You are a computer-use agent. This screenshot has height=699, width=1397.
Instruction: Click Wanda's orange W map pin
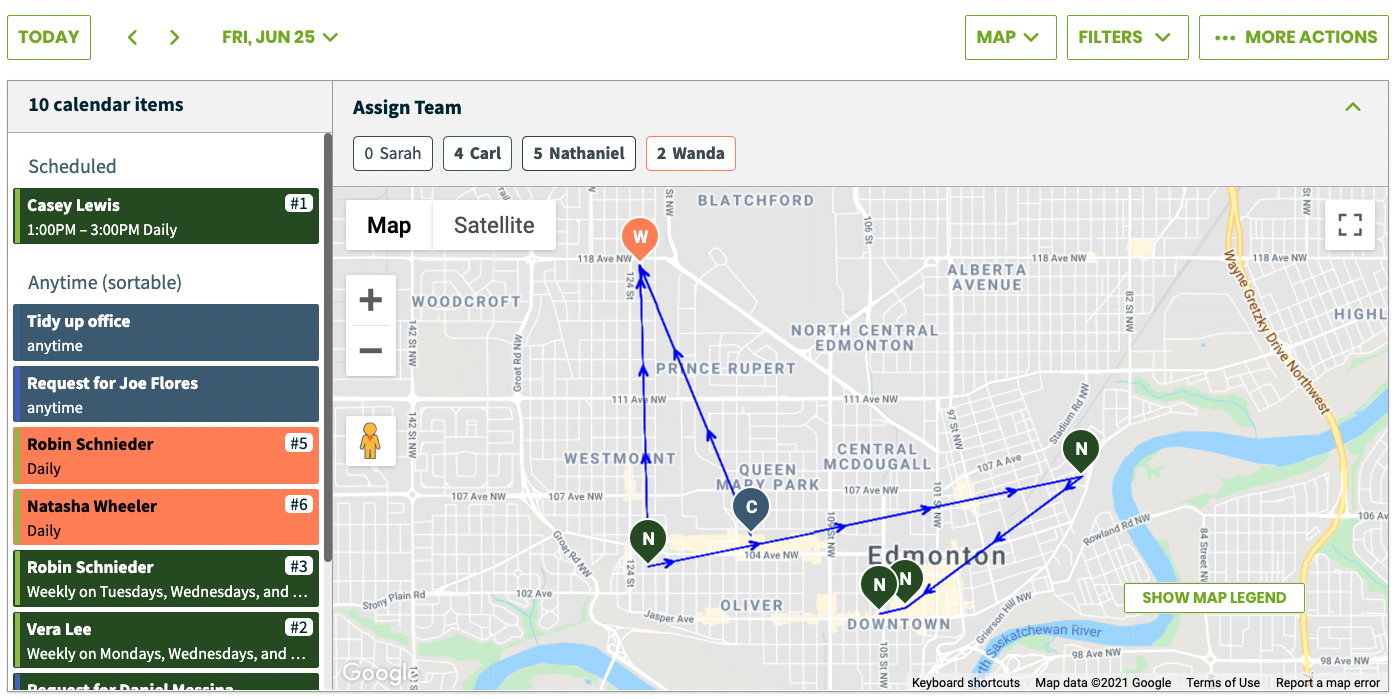[x=640, y=240]
